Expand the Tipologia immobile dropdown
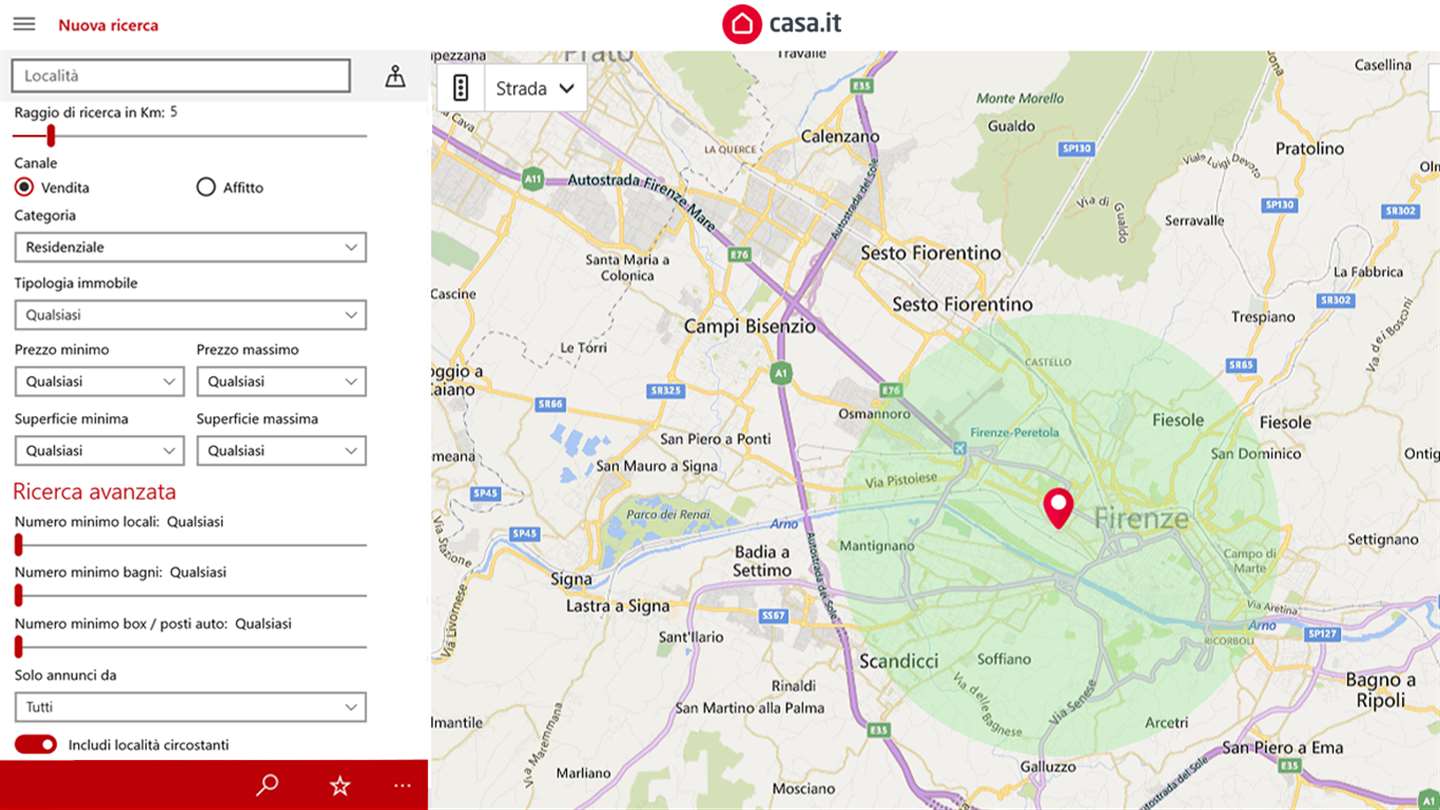This screenshot has height=810, width=1440. pyautogui.click(x=190, y=315)
